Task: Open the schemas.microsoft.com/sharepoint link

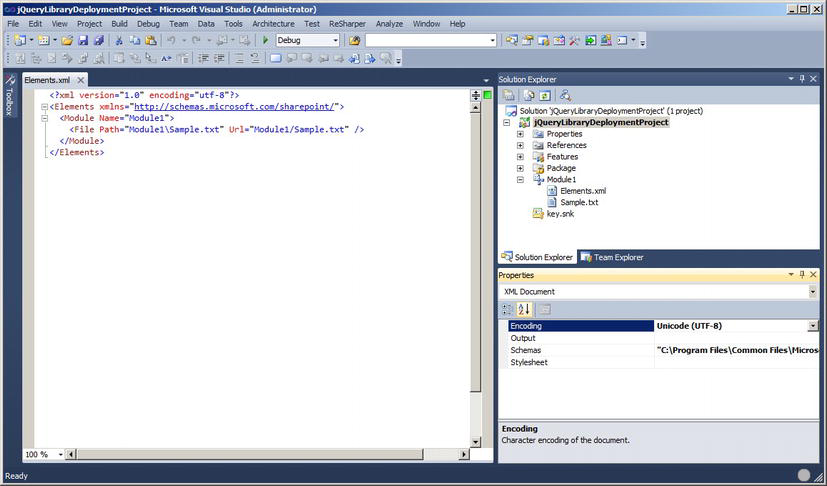Action: point(234,107)
